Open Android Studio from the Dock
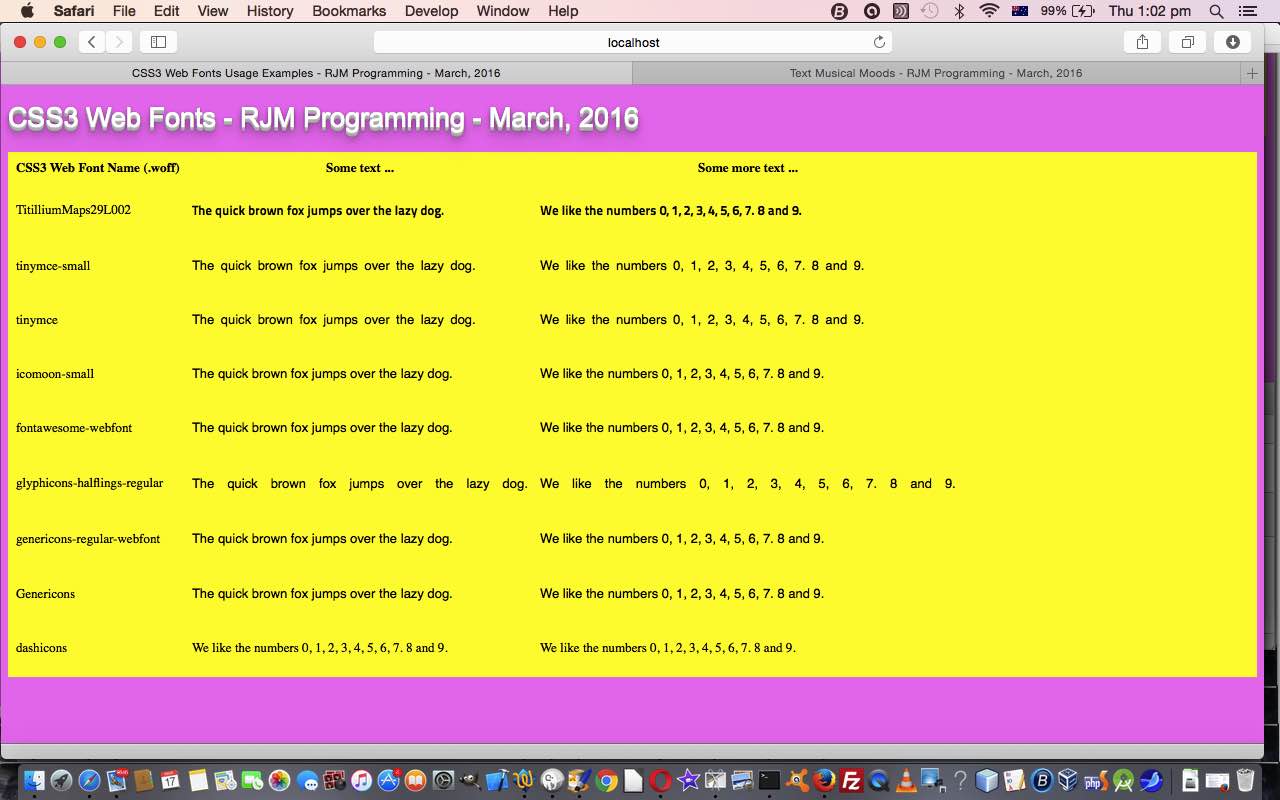Viewport: 1280px width, 800px height. (1123, 780)
